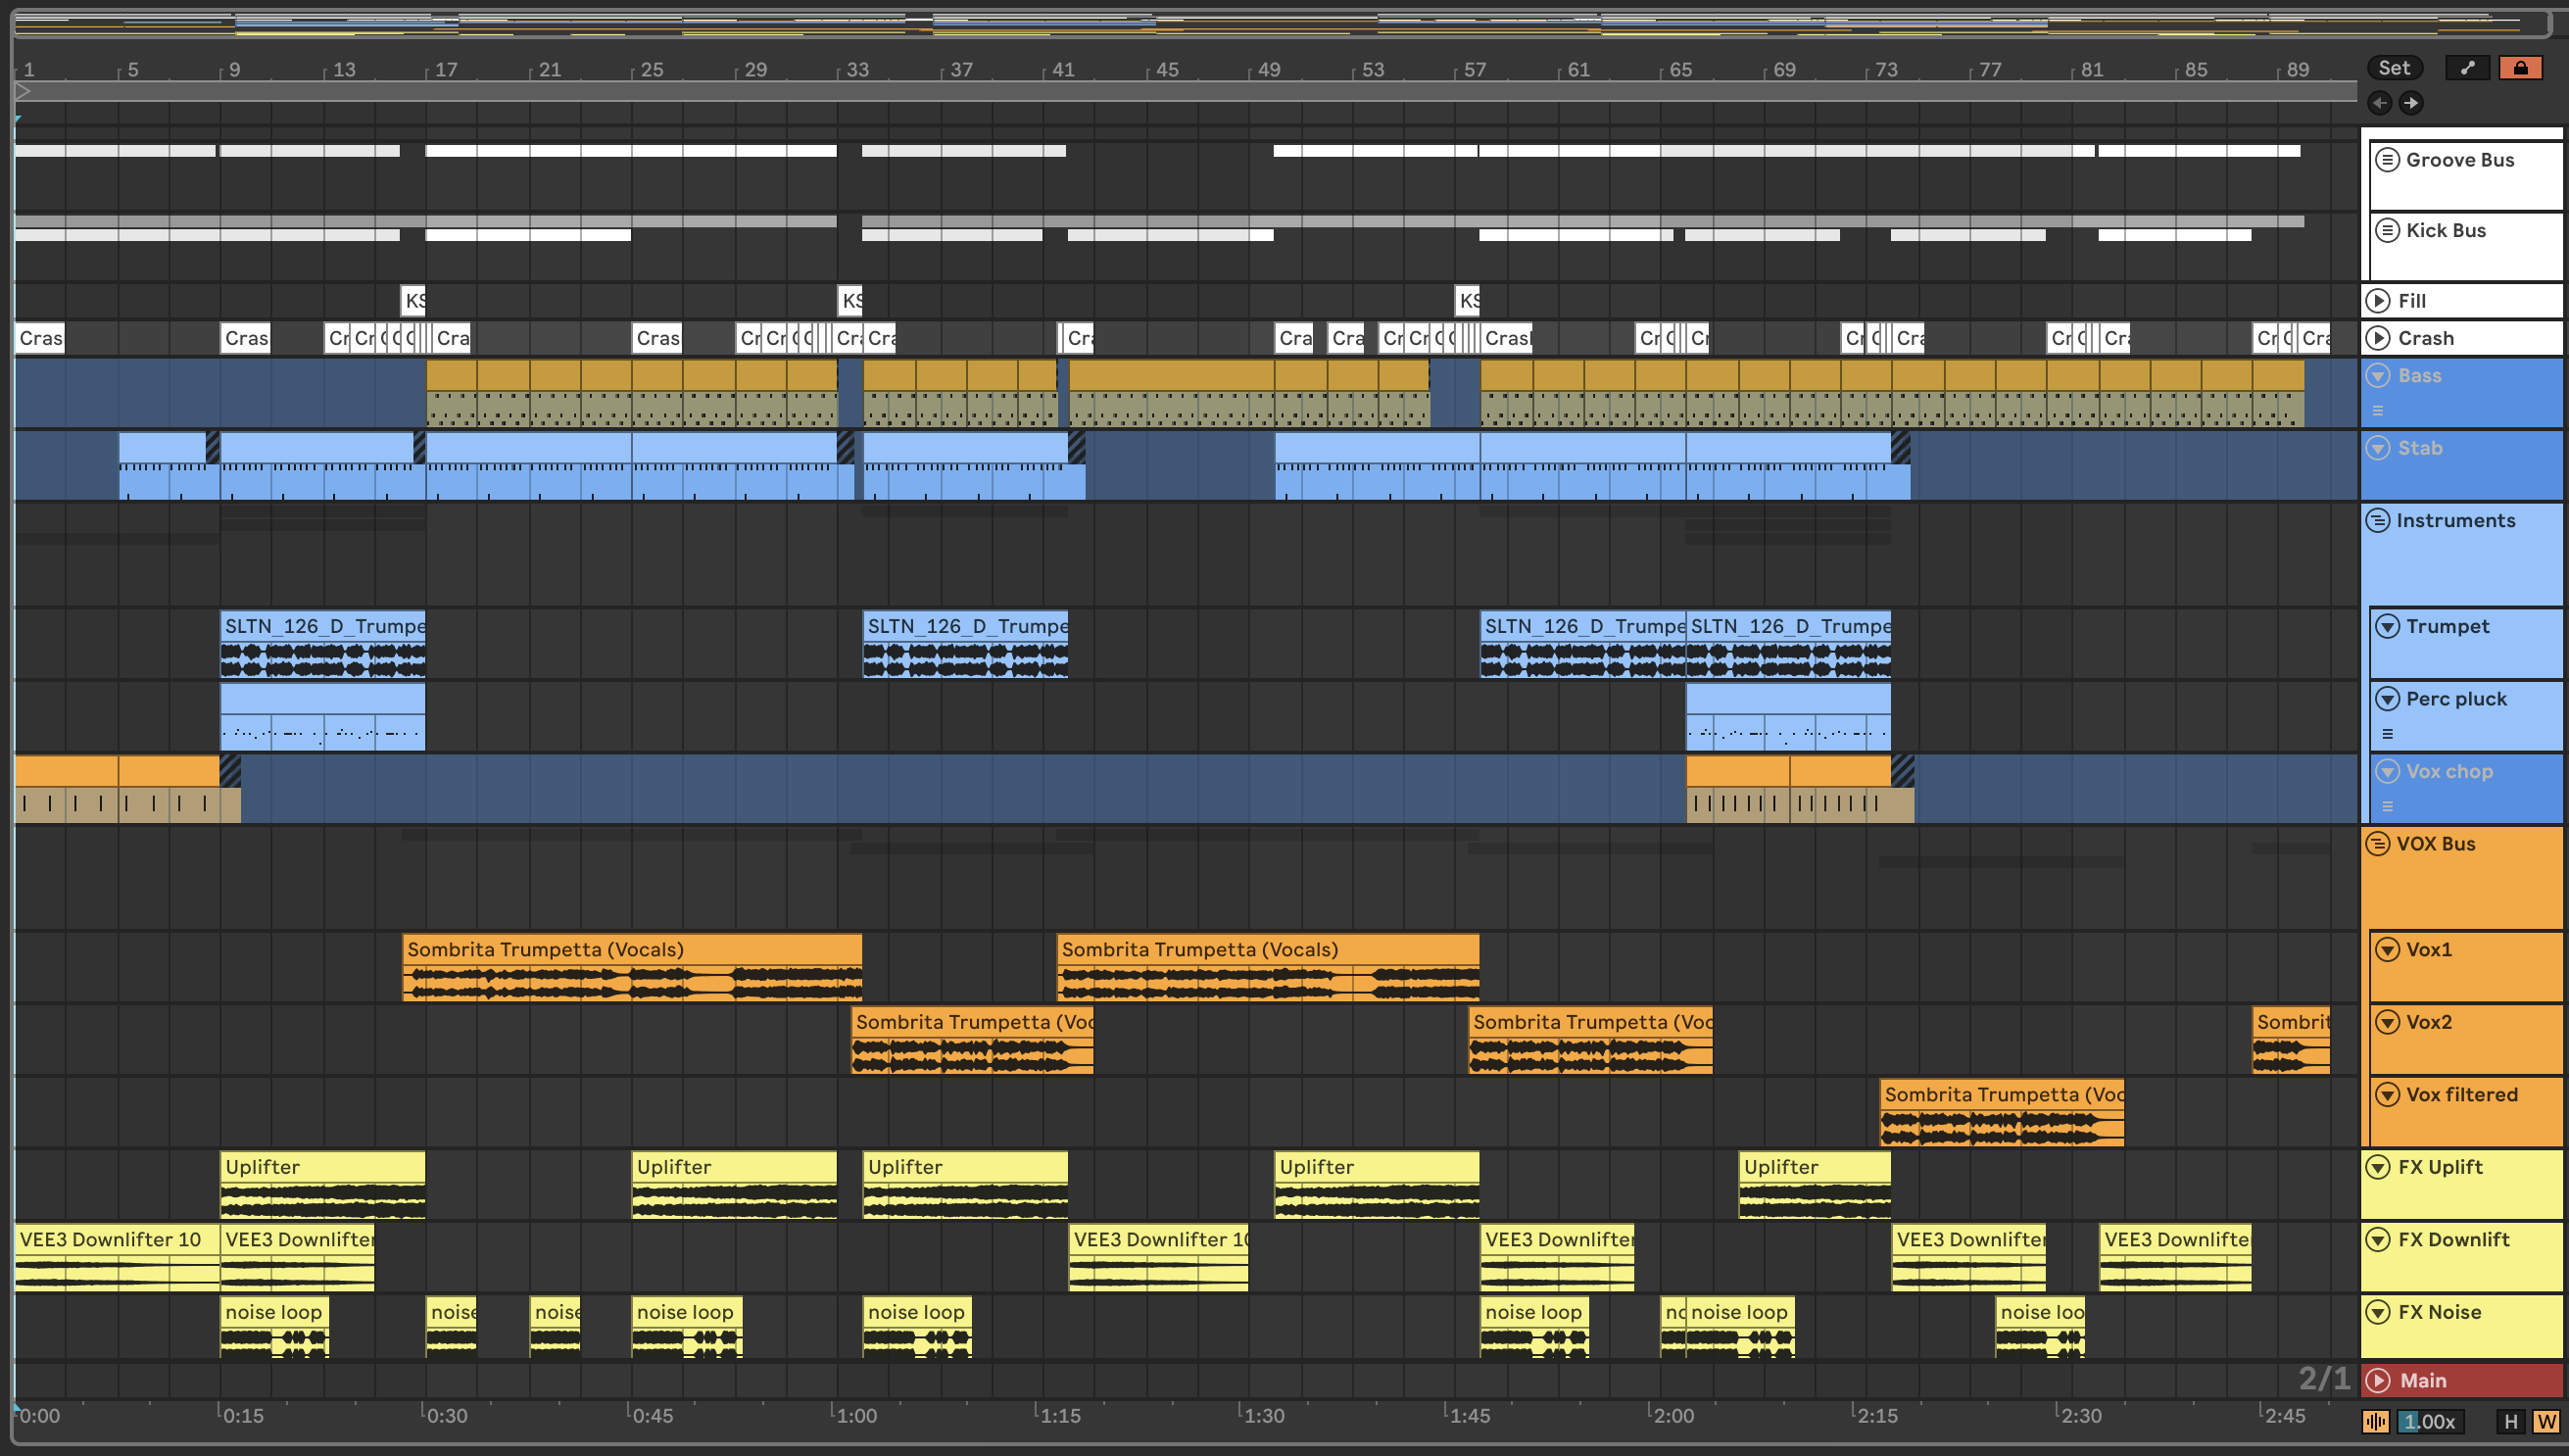Toggle the H optimize height button

[2510, 1422]
